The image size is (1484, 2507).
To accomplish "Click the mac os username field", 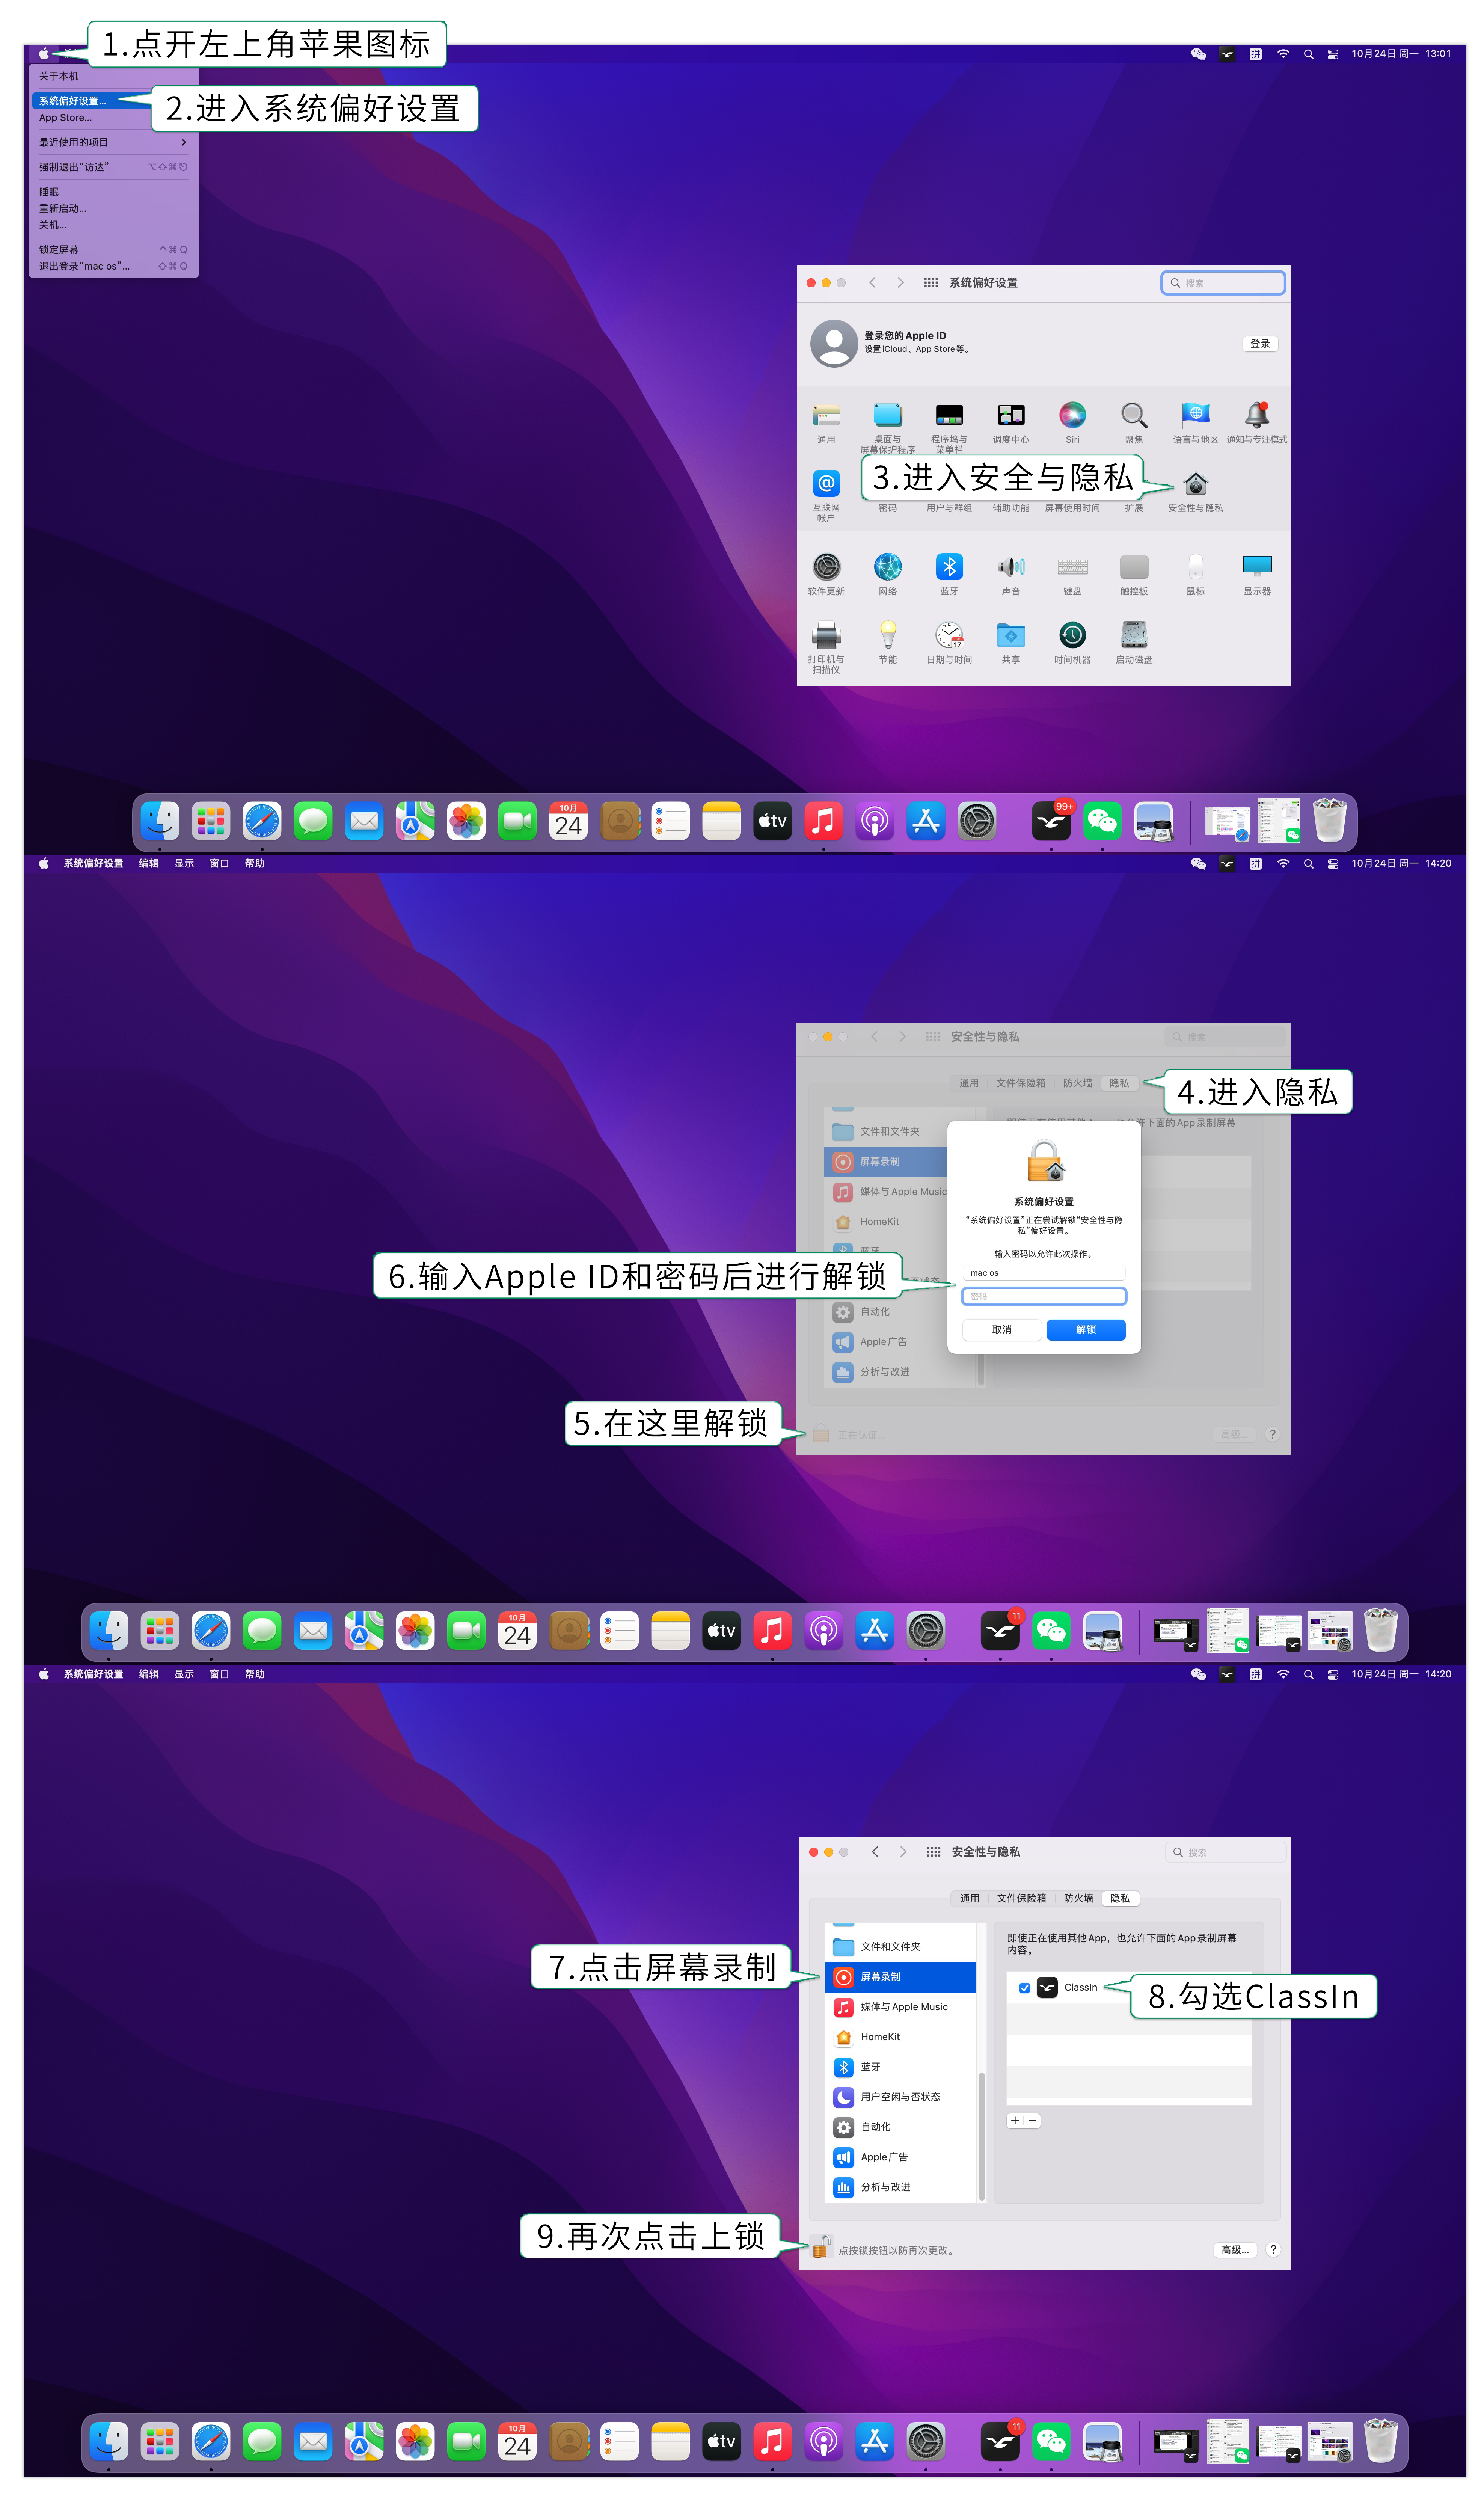I will pyautogui.click(x=1043, y=1273).
